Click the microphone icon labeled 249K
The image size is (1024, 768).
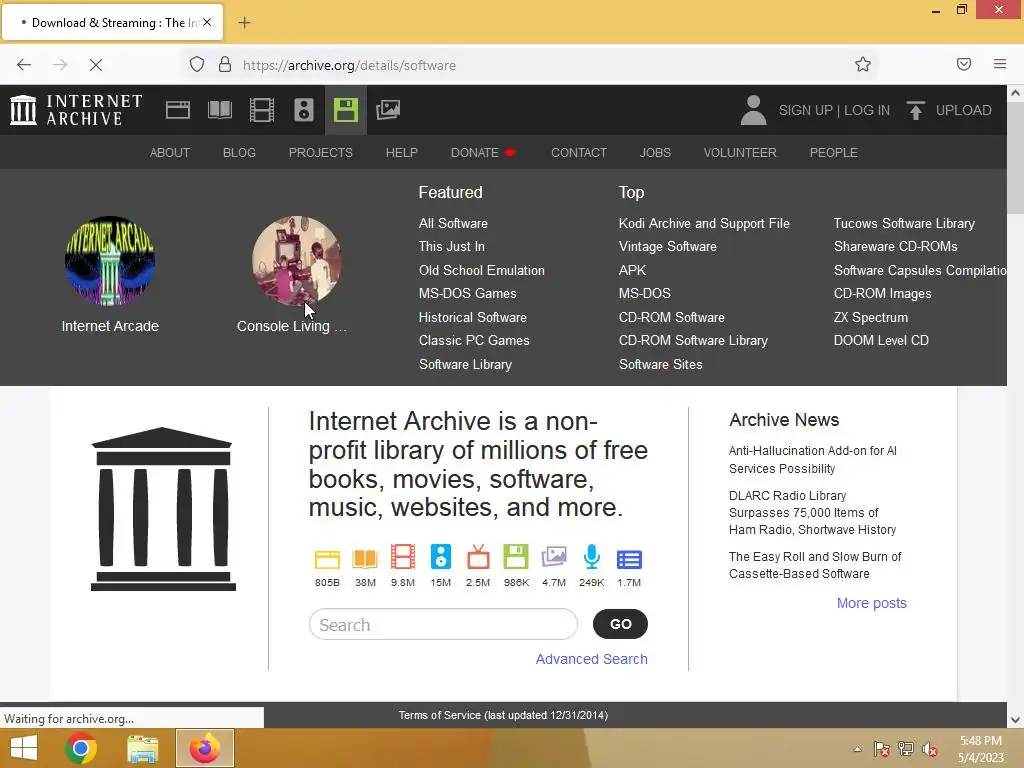coord(592,557)
